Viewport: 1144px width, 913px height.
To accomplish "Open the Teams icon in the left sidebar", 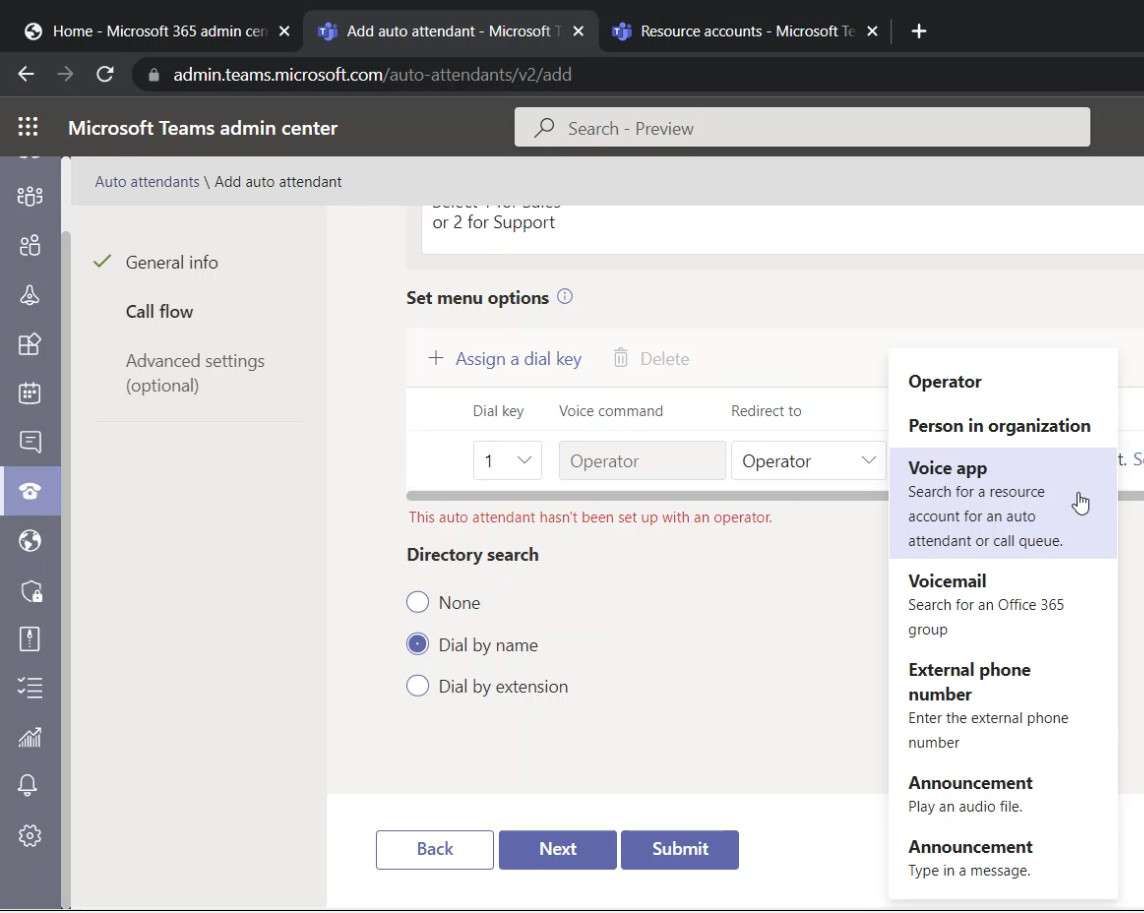I will click(x=30, y=197).
